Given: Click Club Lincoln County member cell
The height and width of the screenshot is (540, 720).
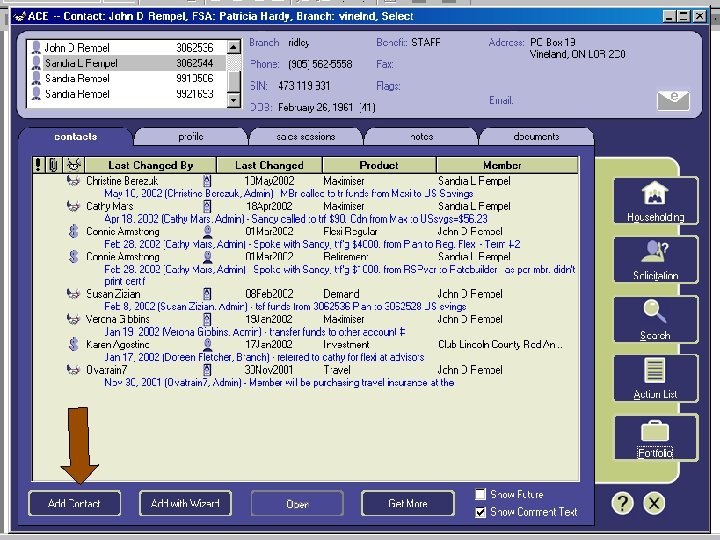Looking at the screenshot, I should (500, 344).
